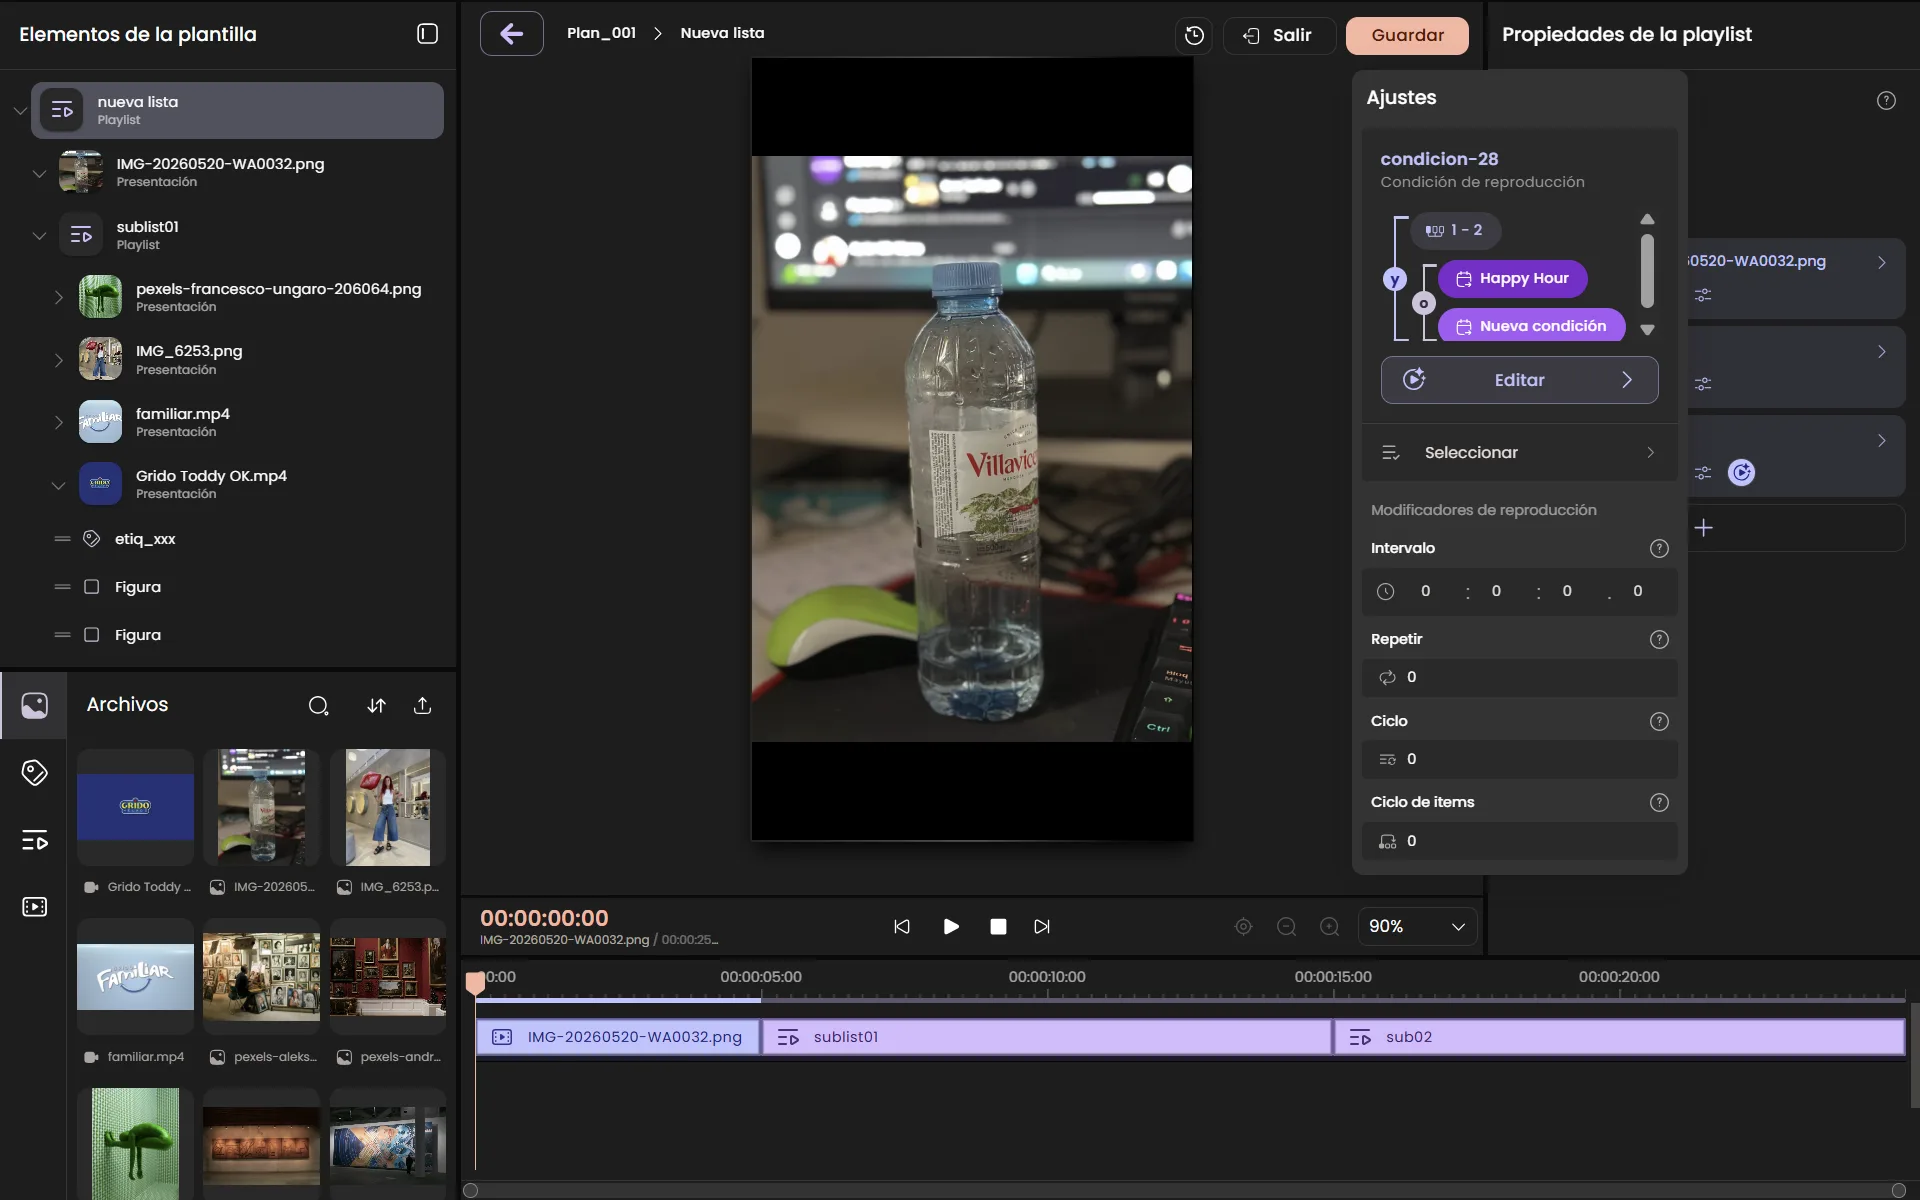Center the preview with the target icon
Image resolution: width=1920 pixels, height=1200 pixels.
(1243, 927)
